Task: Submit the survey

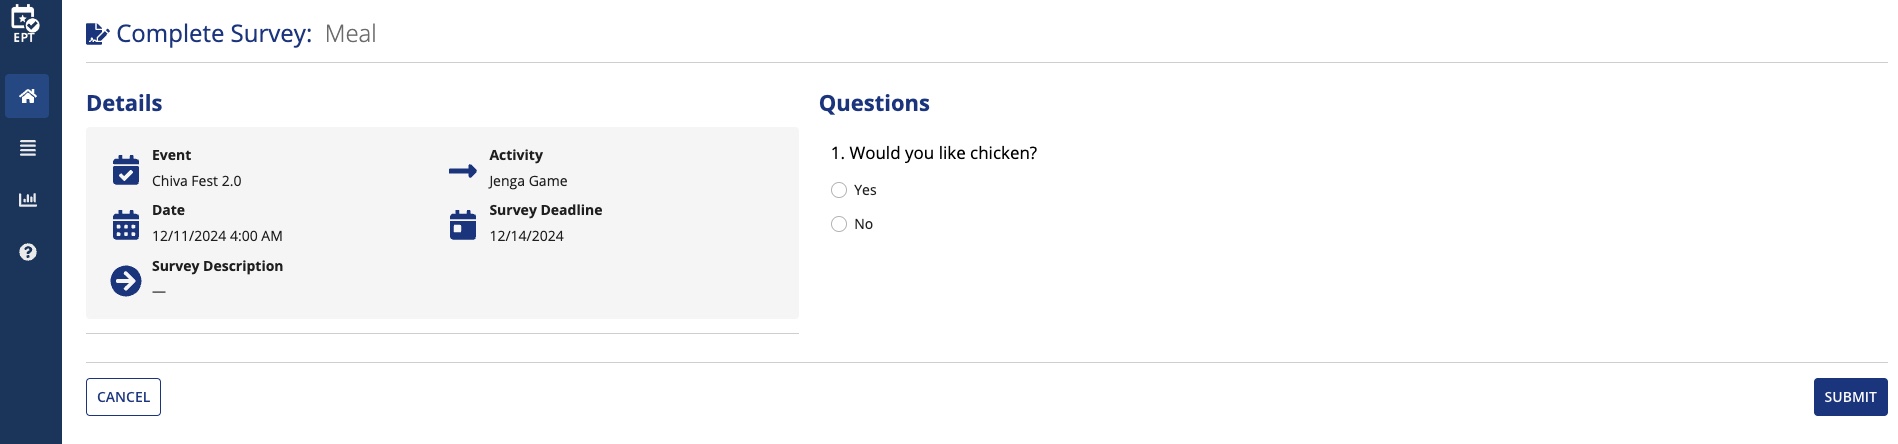Action: [x=1850, y=397]
